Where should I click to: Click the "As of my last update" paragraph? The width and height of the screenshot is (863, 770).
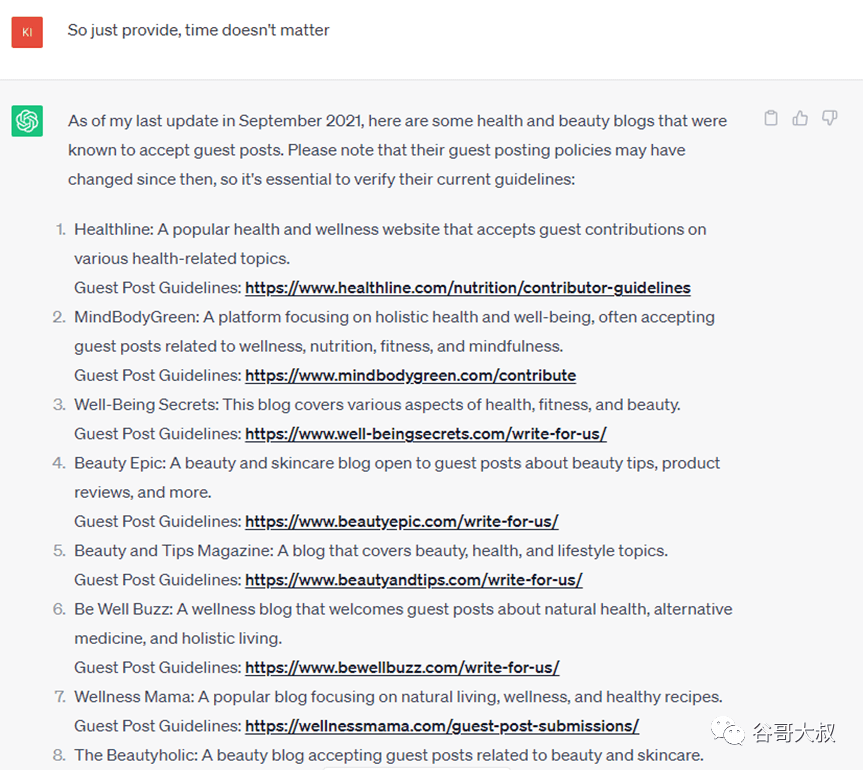pyautogui.click(x=397, y=150)
